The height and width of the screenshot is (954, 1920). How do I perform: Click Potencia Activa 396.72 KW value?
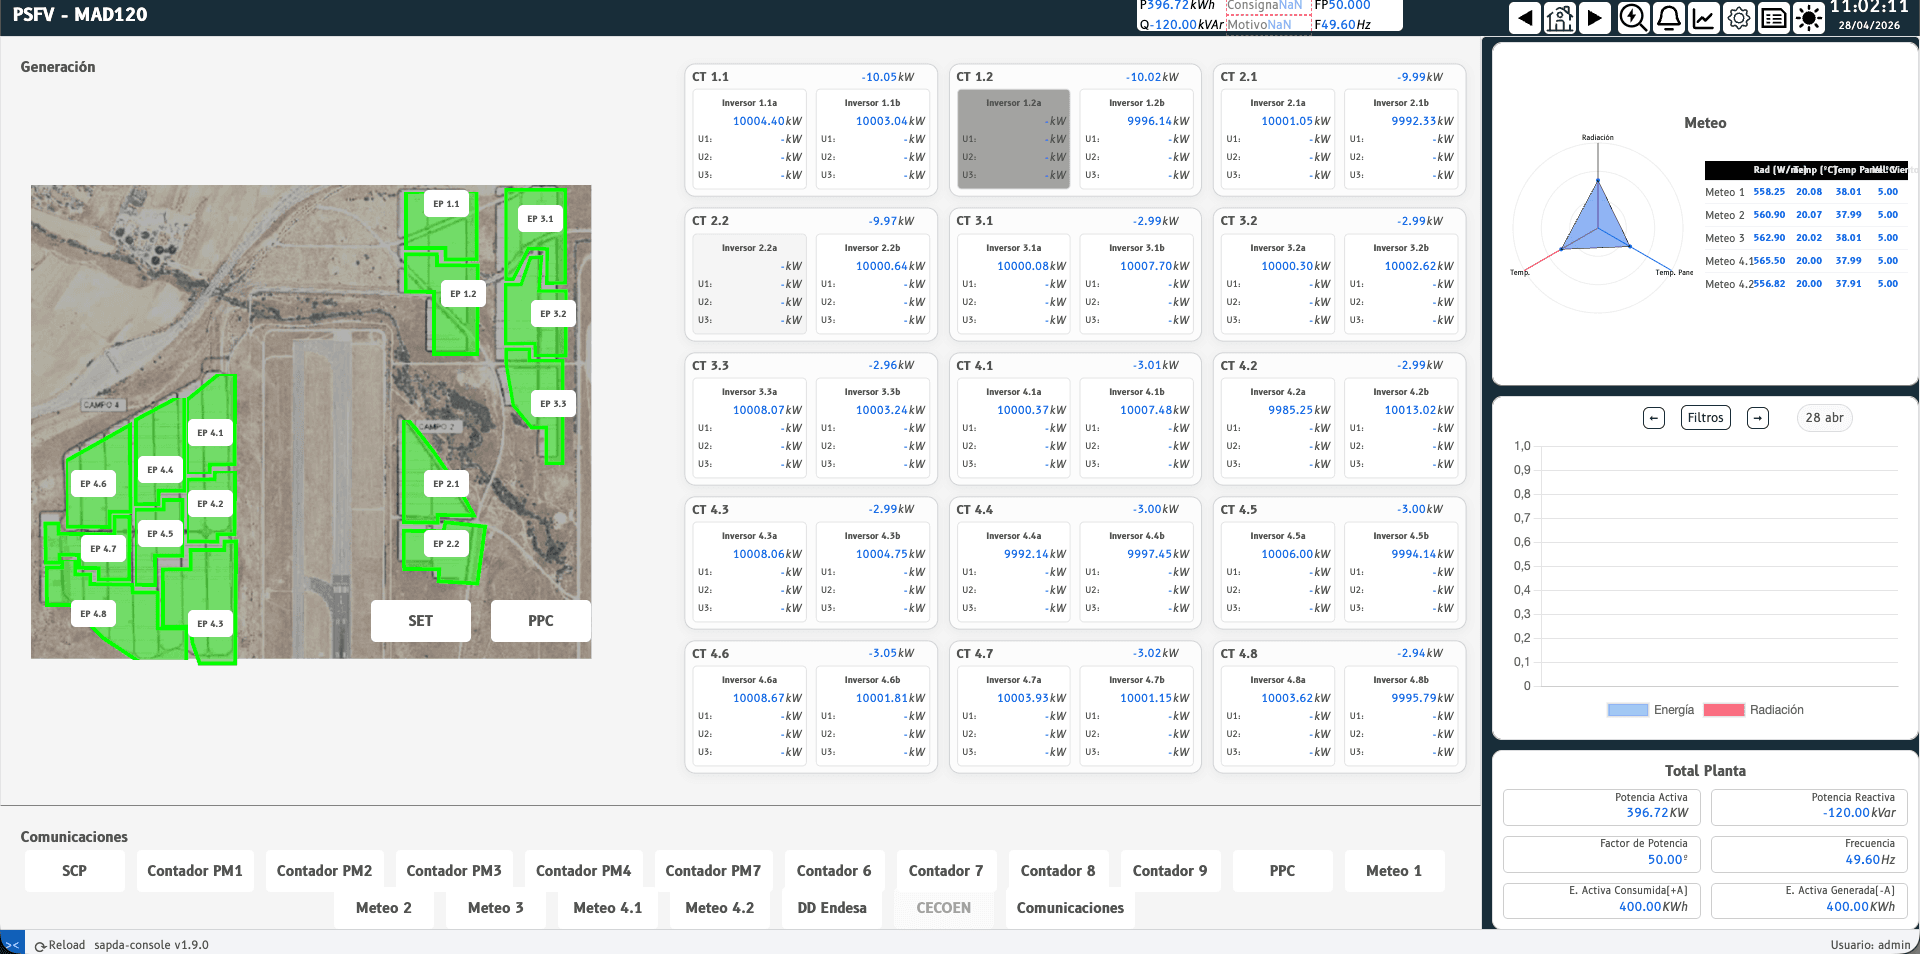point(1657,813)
